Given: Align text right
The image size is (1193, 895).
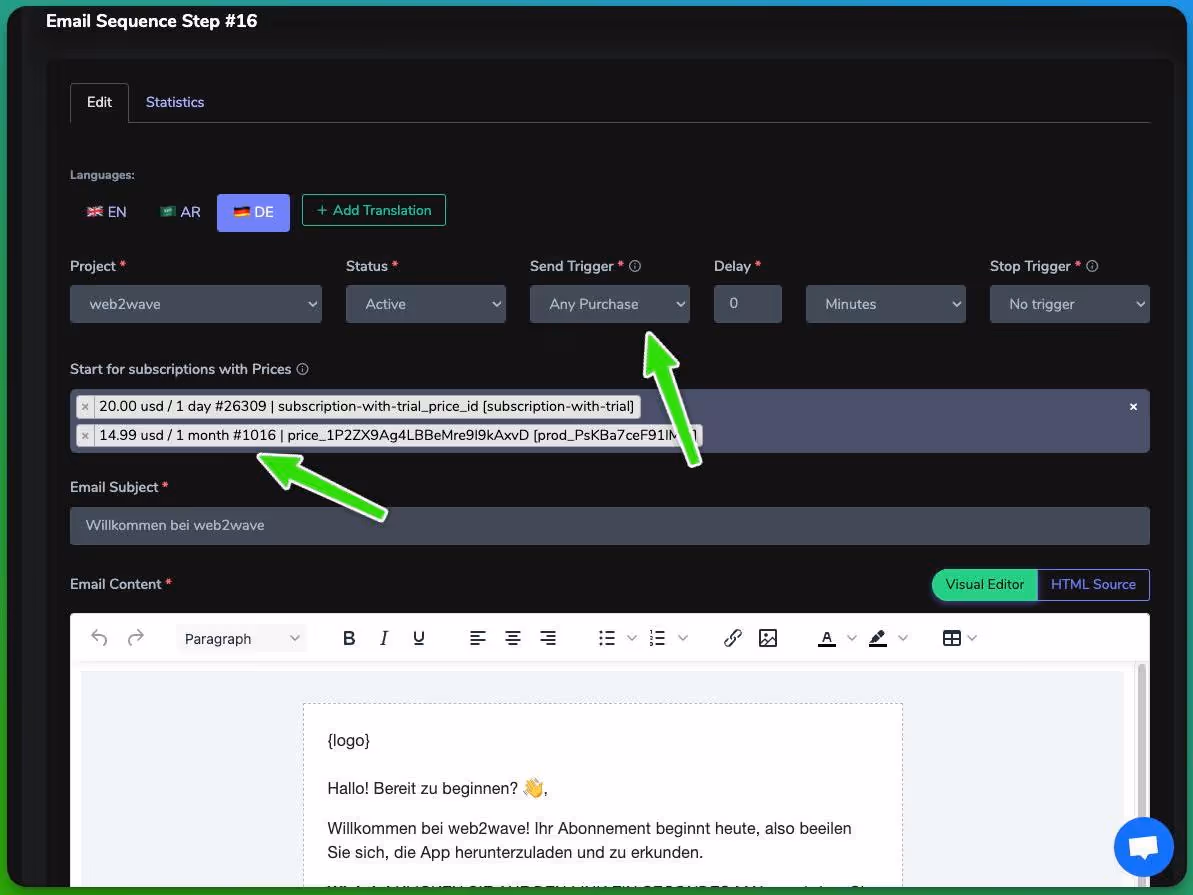Looking at the screenshot, I should pyautogui.click(x=548, y=638).
